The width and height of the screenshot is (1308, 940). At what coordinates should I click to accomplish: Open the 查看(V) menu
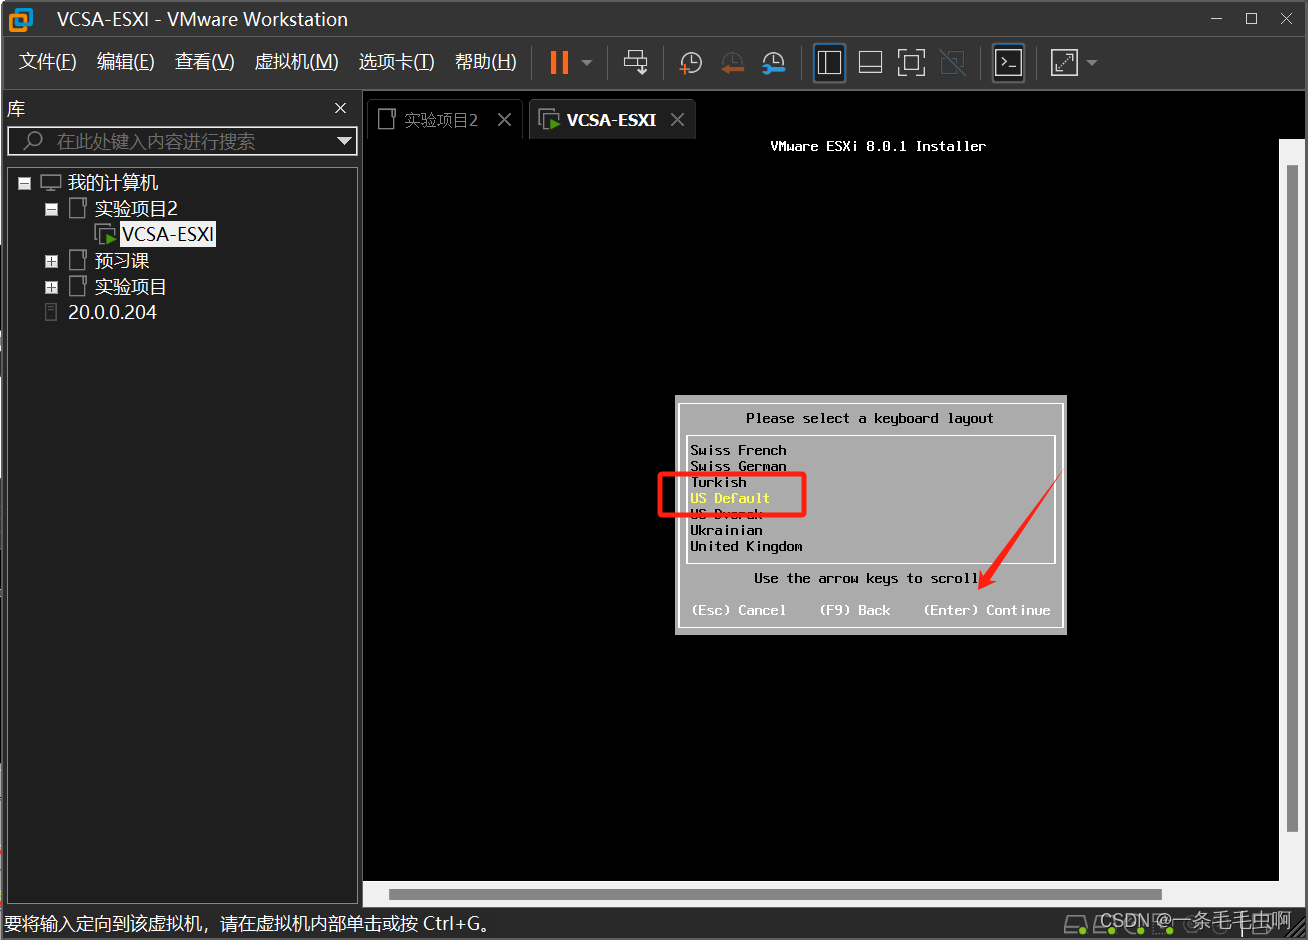pyautogui.click(x=205, y=62)
